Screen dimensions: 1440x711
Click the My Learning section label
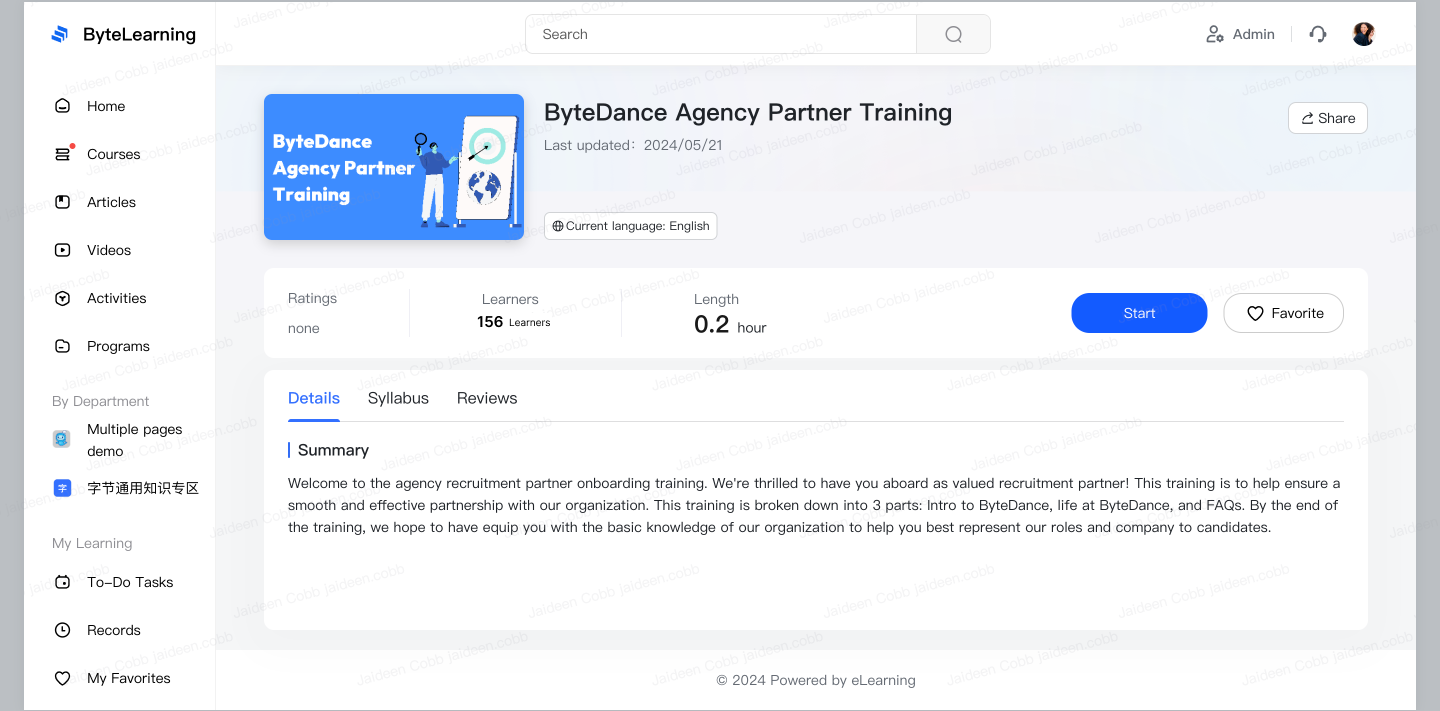[92, 543]
